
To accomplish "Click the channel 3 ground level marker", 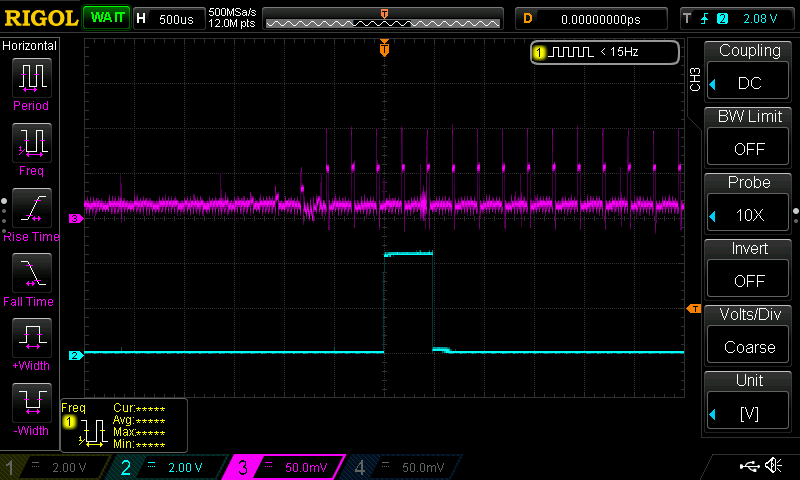I will [76, 218].
